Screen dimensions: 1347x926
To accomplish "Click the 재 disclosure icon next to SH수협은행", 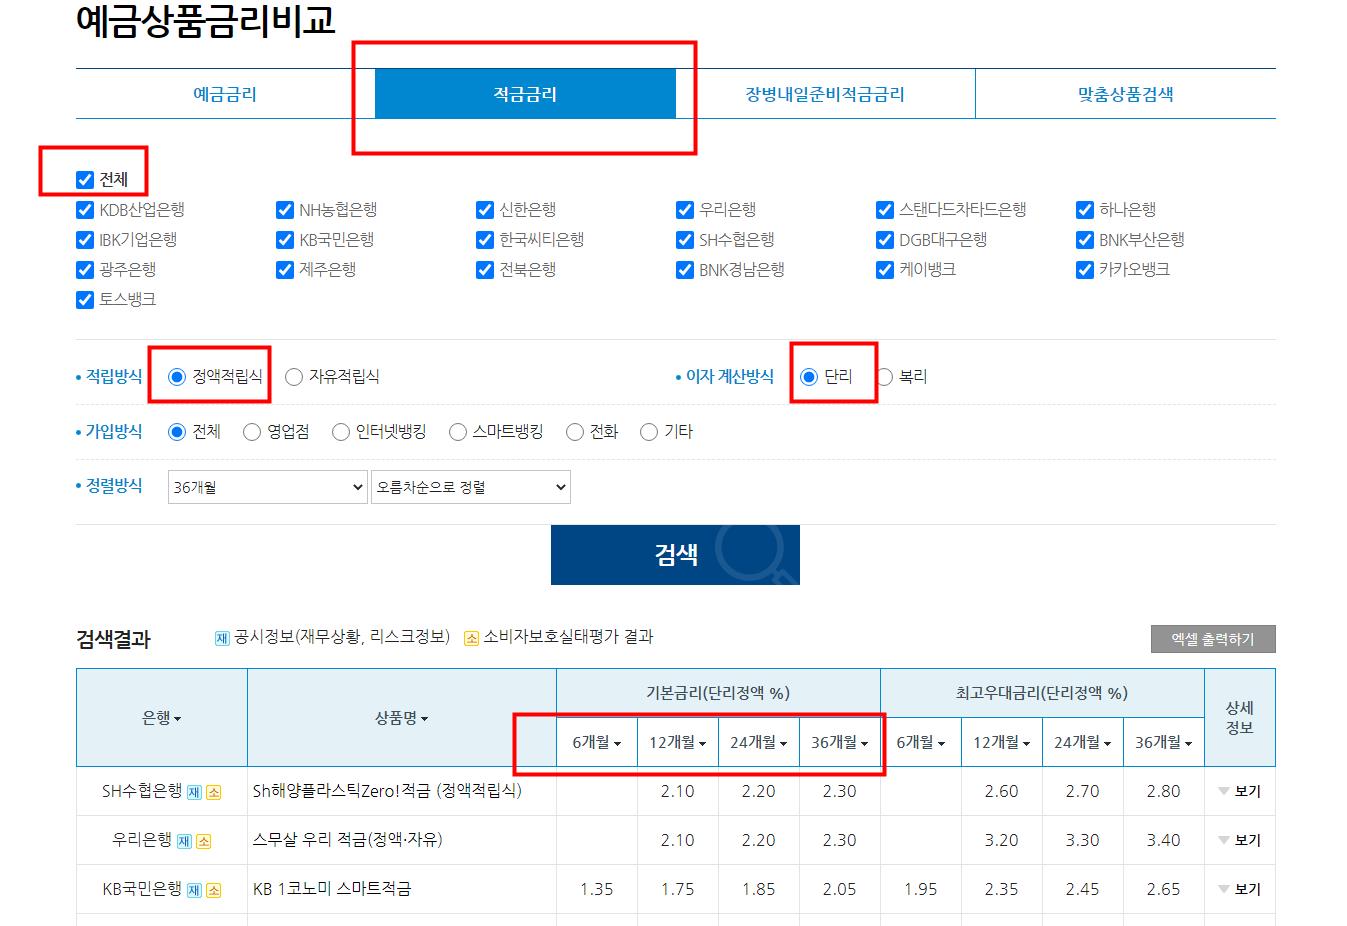I will click(x=194, y=791).
